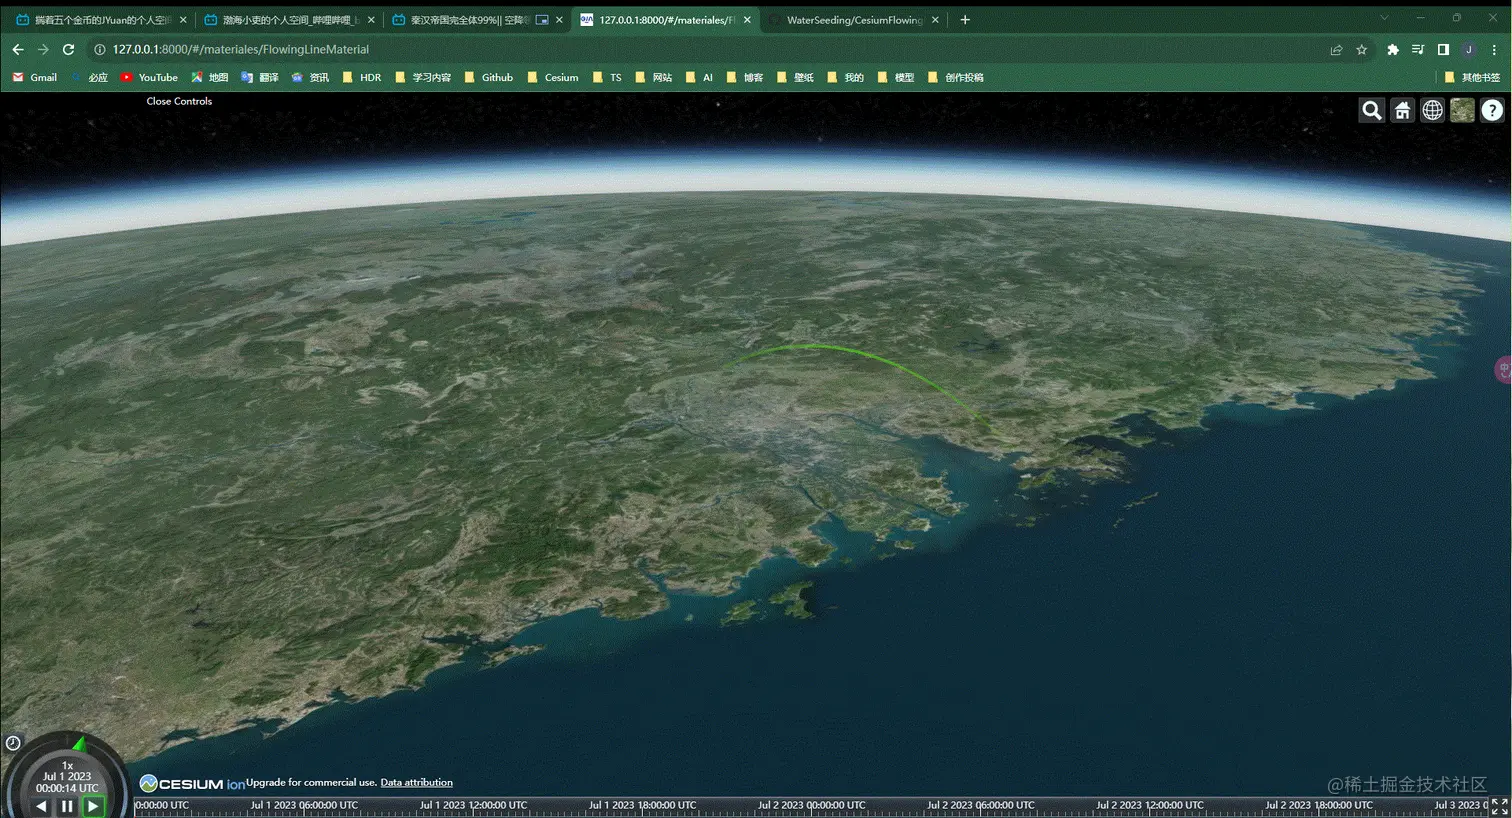This screenshot has height=818, width=1512.
Task: Click picture-in-picture icon on 秦汉帝国 tab
Action: 542,20
